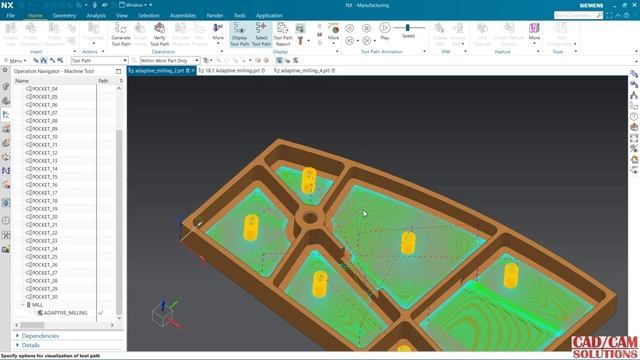
Task: Toggle Select Tool Path button
Action: [261, 34]
